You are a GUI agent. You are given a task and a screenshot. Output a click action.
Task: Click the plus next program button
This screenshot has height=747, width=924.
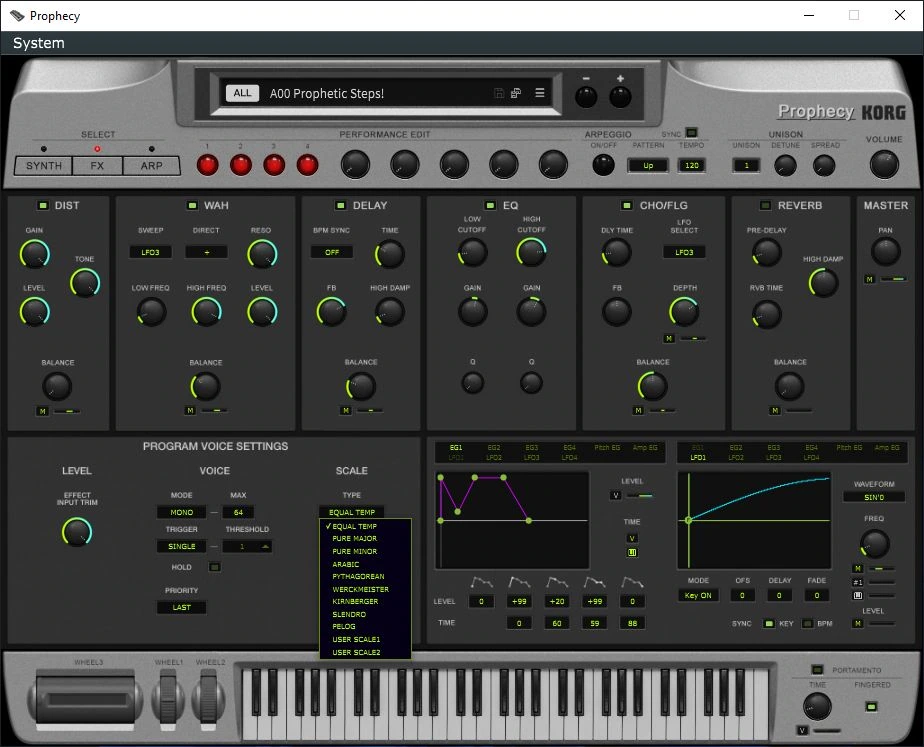620,97
